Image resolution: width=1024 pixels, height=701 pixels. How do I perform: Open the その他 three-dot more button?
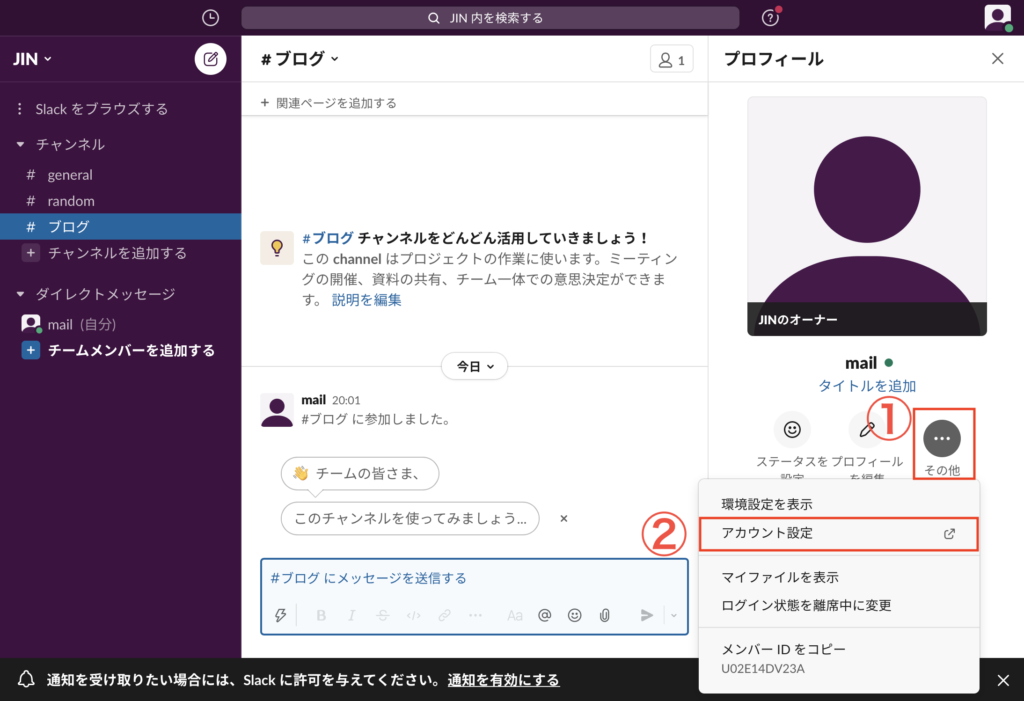pos(942,438)
